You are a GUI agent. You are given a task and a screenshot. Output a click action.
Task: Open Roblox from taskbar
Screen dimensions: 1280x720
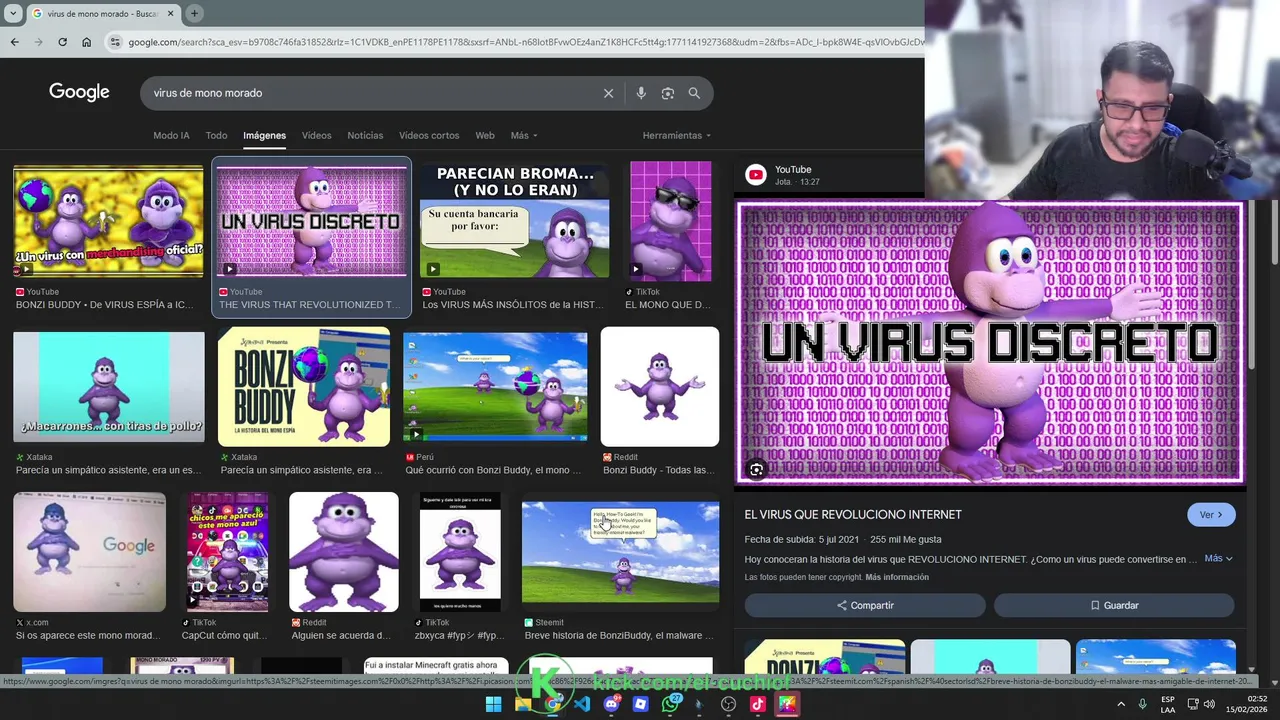641,704
